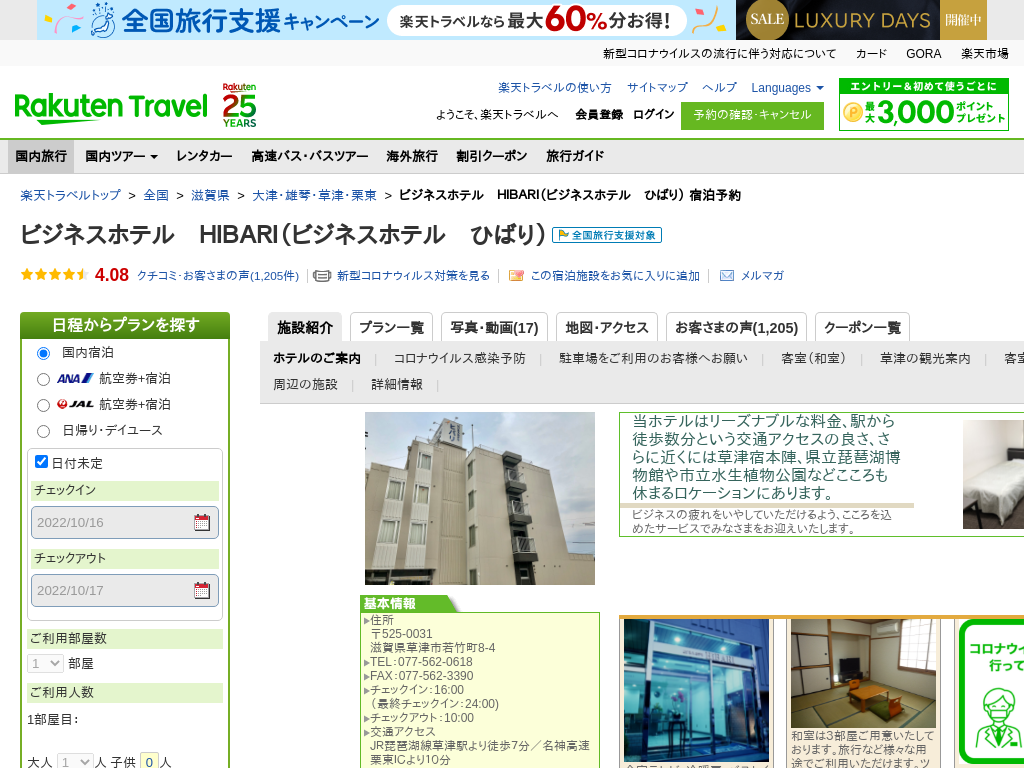Open 高速バス・バスツアー menu item
Image resolution: width=1024 pixels, height=768 pixels.
(x=310, y=156)
